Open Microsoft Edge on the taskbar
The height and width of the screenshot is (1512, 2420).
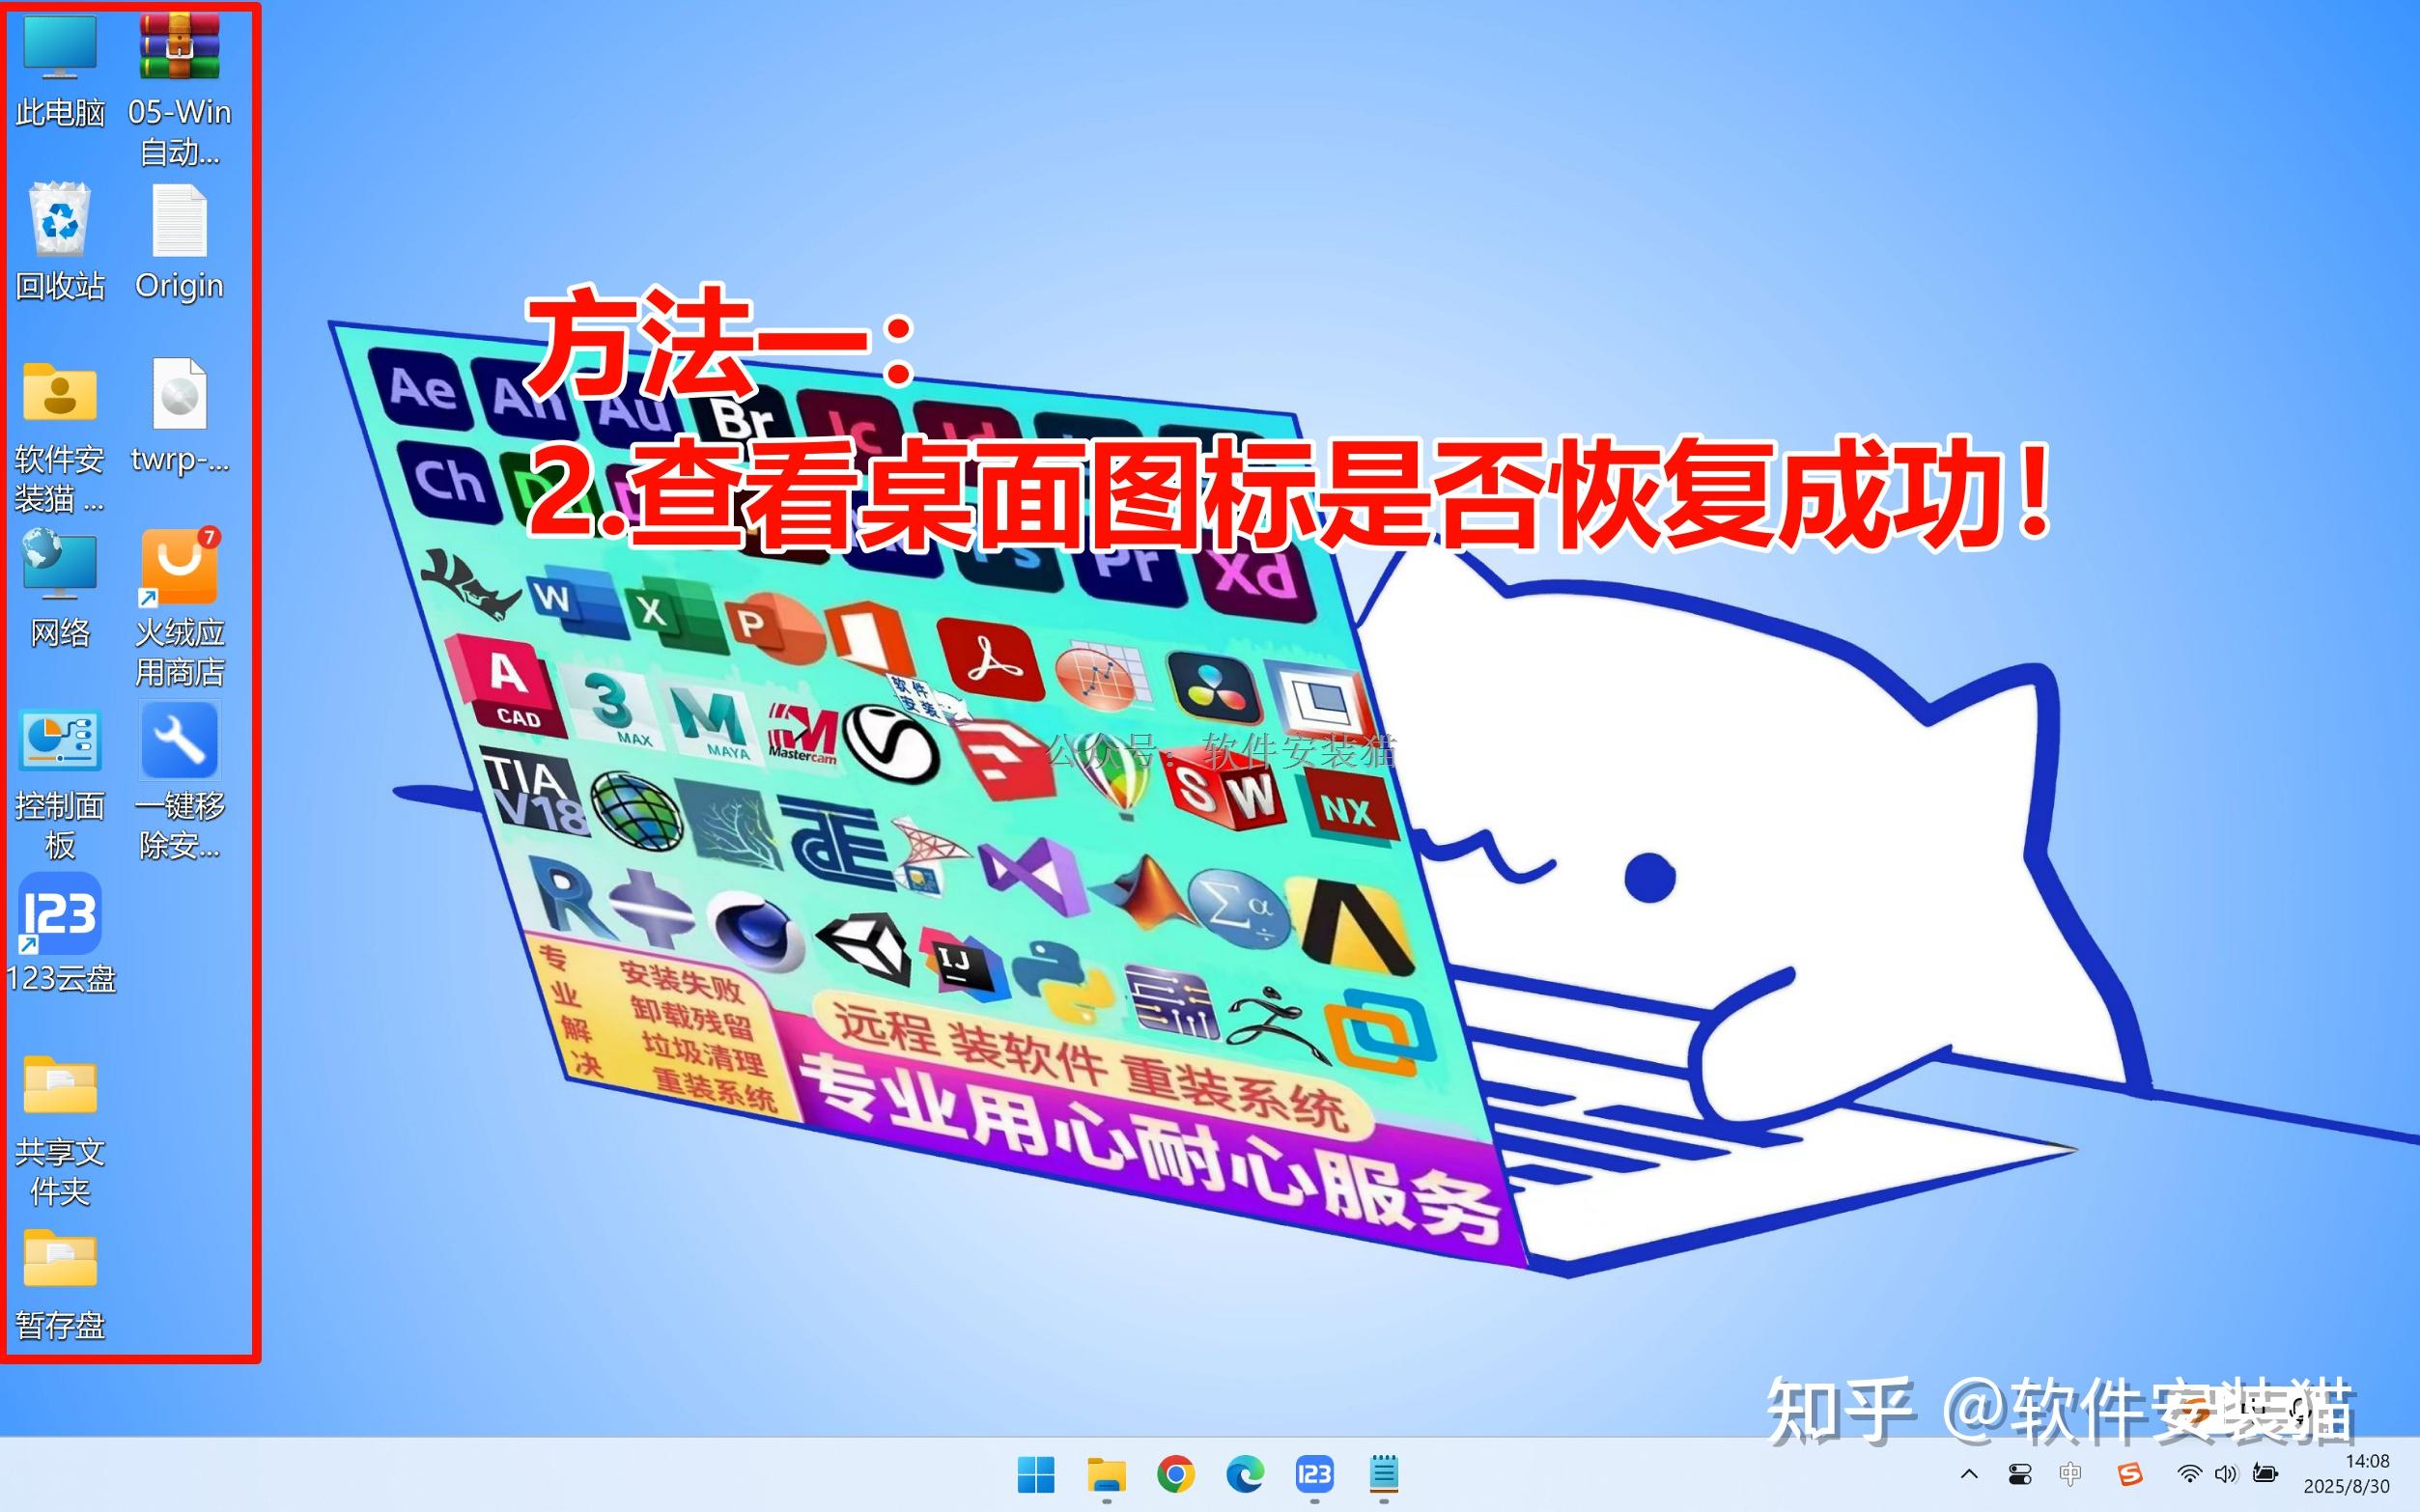coord(1245,1474)
